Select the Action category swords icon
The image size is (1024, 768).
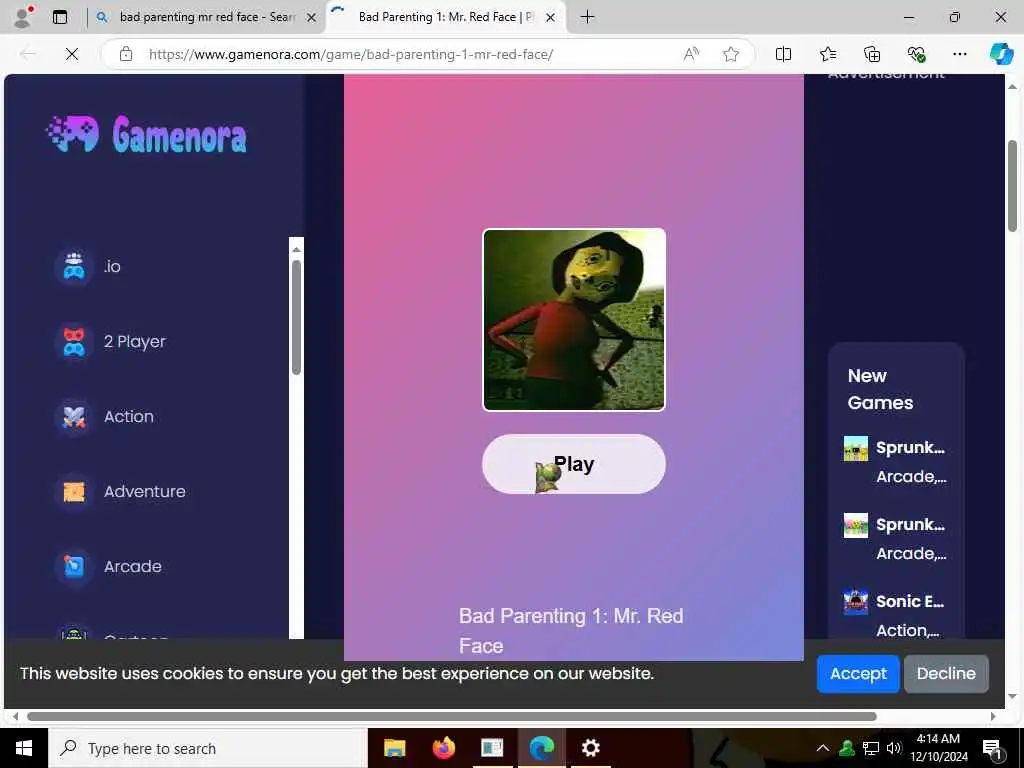(74, 417)
